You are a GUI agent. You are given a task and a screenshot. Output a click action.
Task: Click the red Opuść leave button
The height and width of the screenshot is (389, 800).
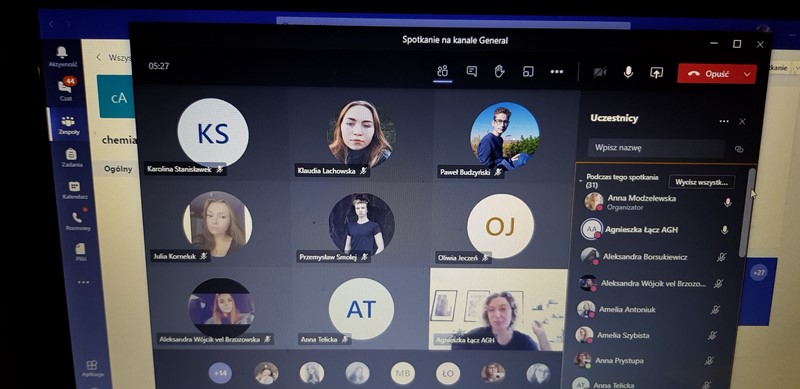point(709,74)
